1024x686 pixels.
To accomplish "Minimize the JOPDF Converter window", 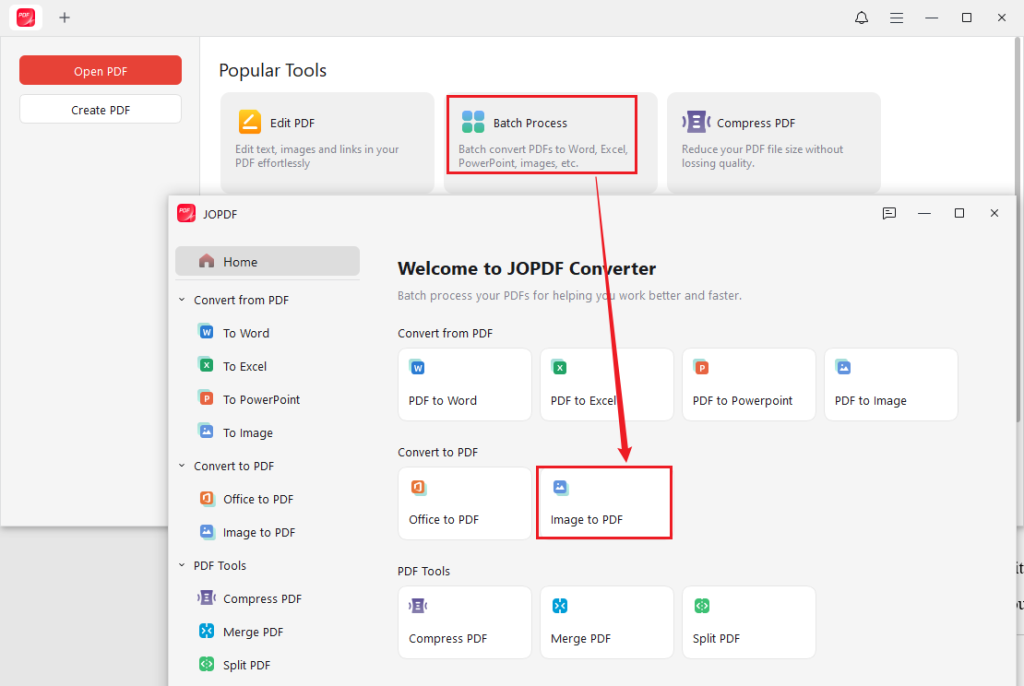I will coord(924,213).
